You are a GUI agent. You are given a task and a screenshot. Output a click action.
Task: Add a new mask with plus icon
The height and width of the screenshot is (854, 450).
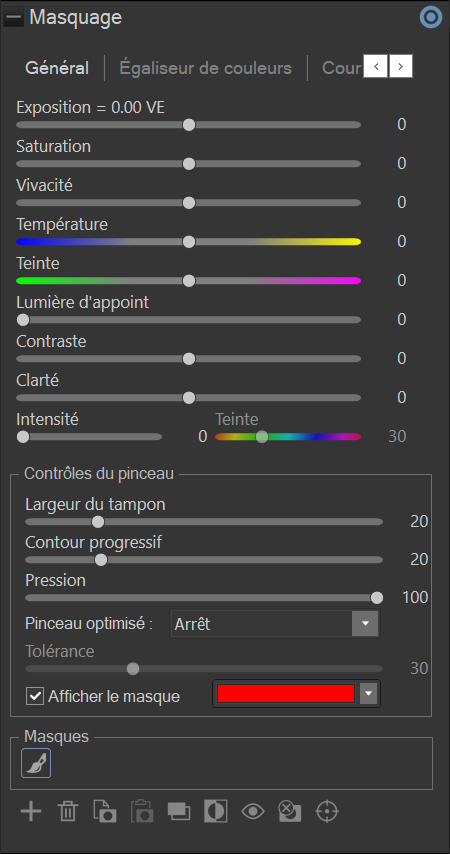point(31,811)
